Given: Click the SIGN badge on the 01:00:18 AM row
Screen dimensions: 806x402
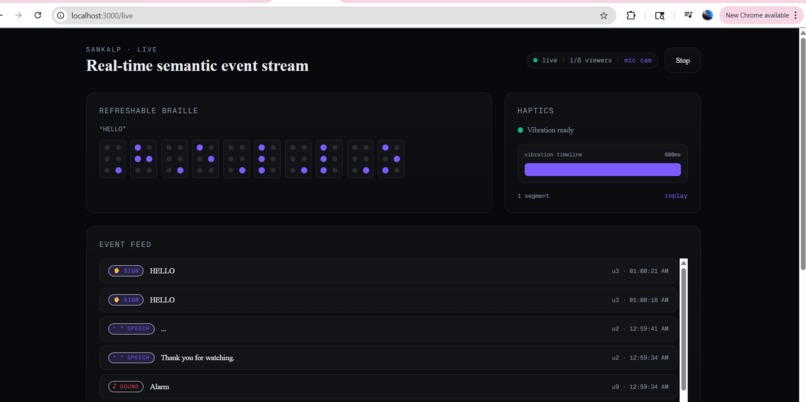Looking at the screenshot, I should [125, 300].
